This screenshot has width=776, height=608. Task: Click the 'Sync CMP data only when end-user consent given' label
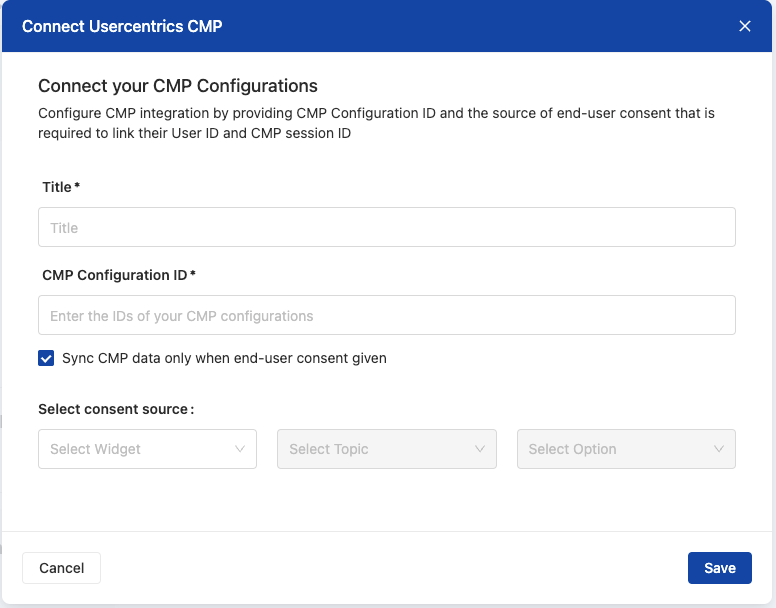(224, 358)
